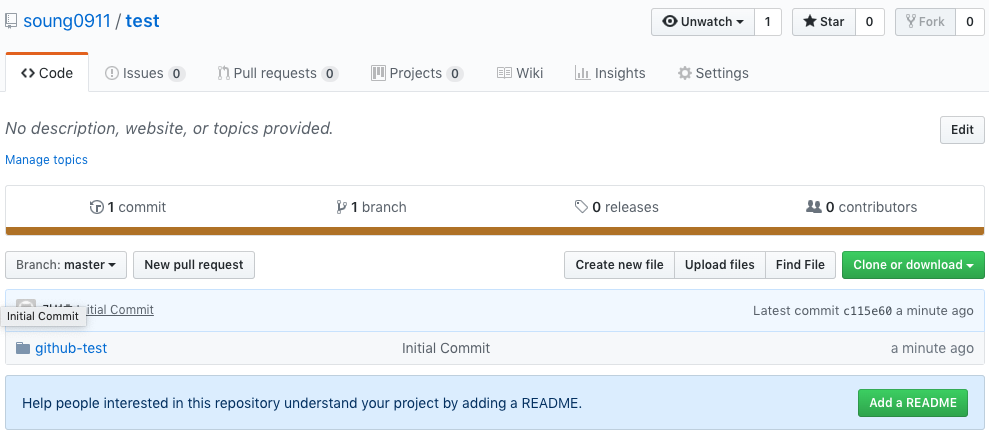Open the Wiki tab
The height and width of the screenshot is (434, 989).
click(x=520, y=73)
